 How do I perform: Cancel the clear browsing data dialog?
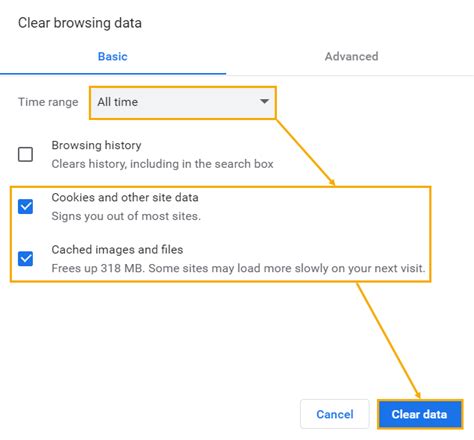(335, 414)
